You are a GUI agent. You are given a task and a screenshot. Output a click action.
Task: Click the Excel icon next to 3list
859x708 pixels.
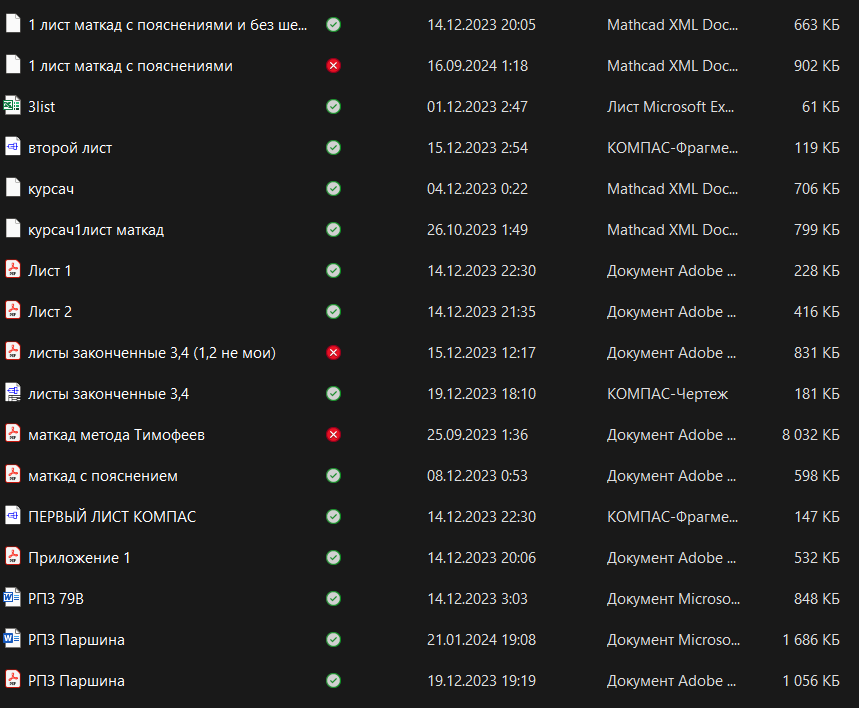point(13,106)
